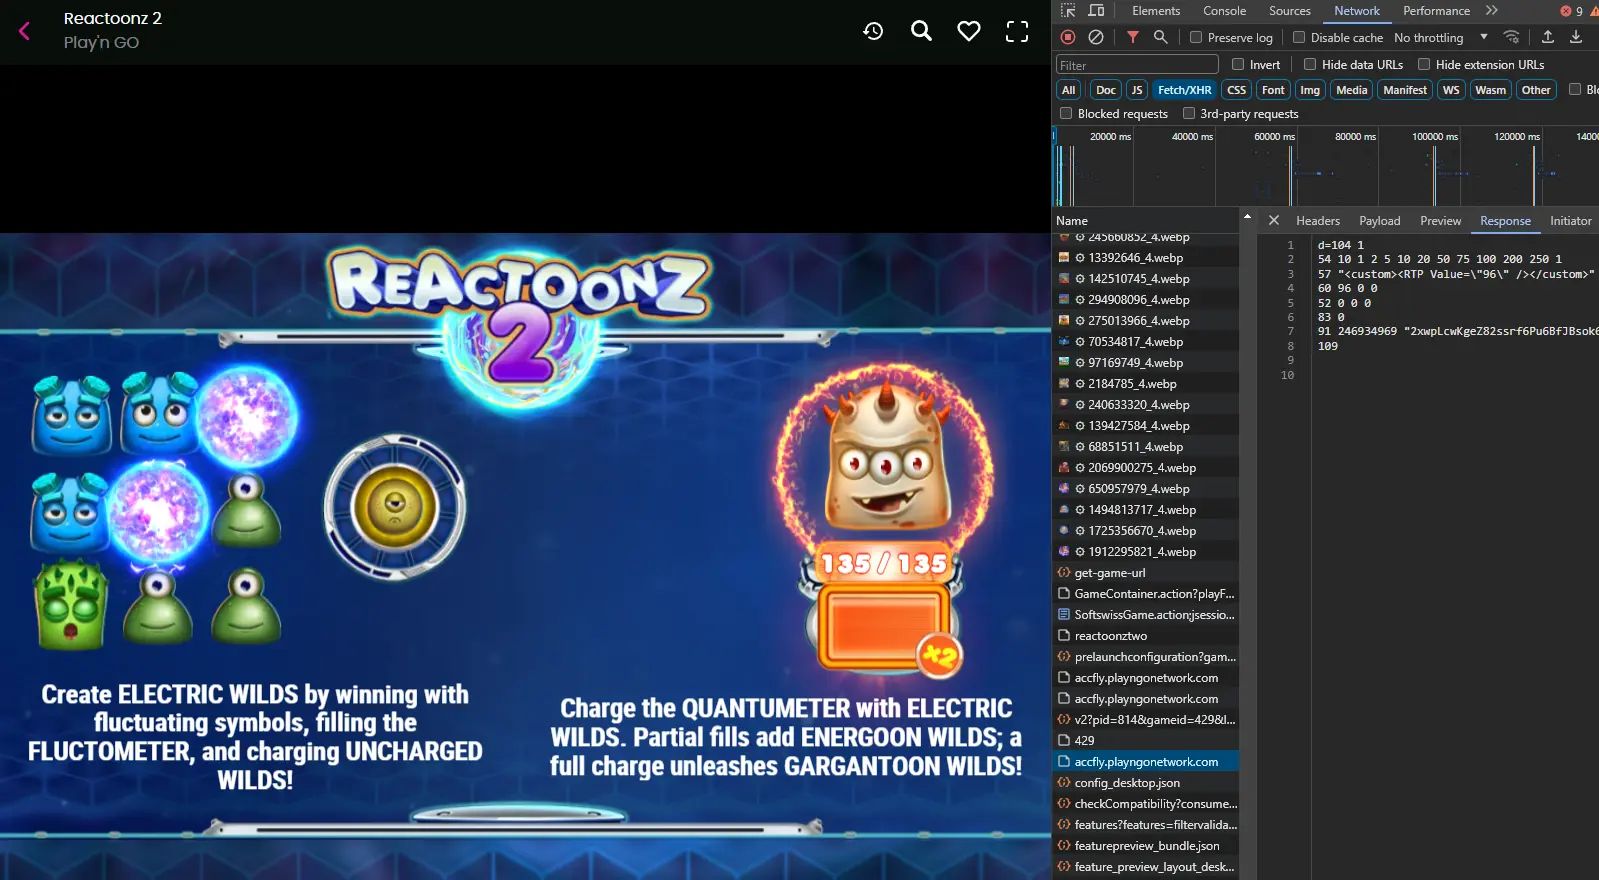
Task: Clear the network log
Action: (x=1096, y=37)
